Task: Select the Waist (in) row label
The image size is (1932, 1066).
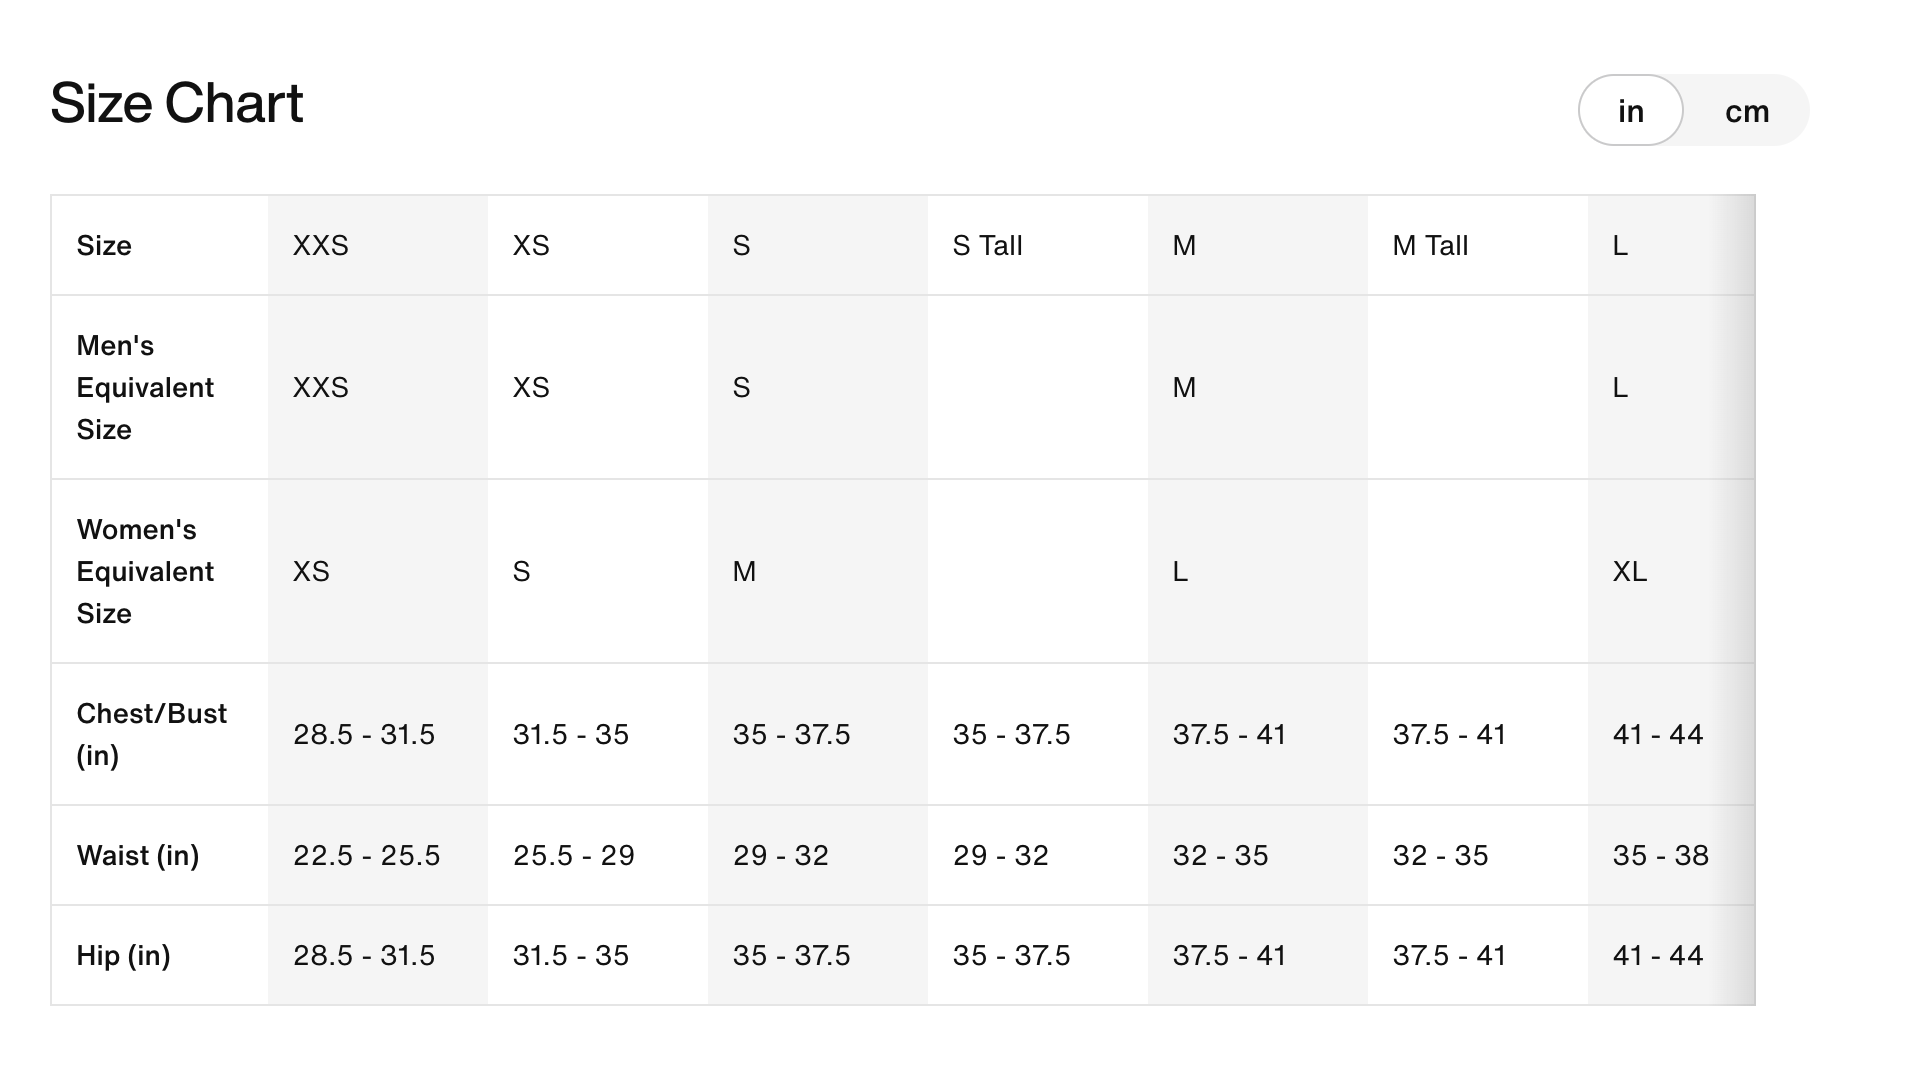Action: [x=138, y=856]
